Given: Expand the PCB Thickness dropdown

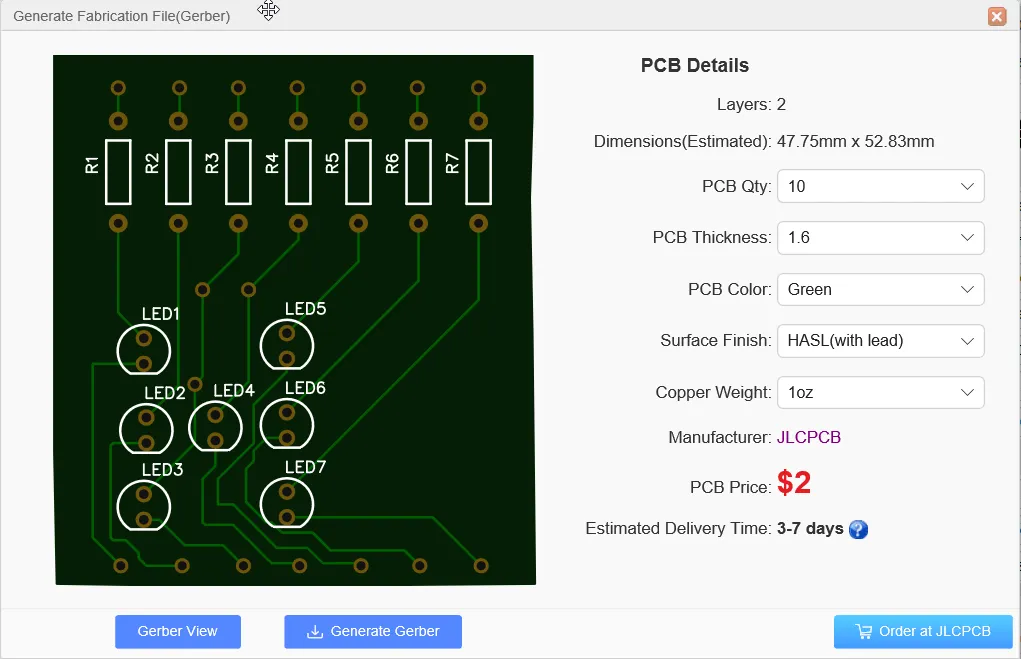Looking at the screenshot, I should pos(880,238).
